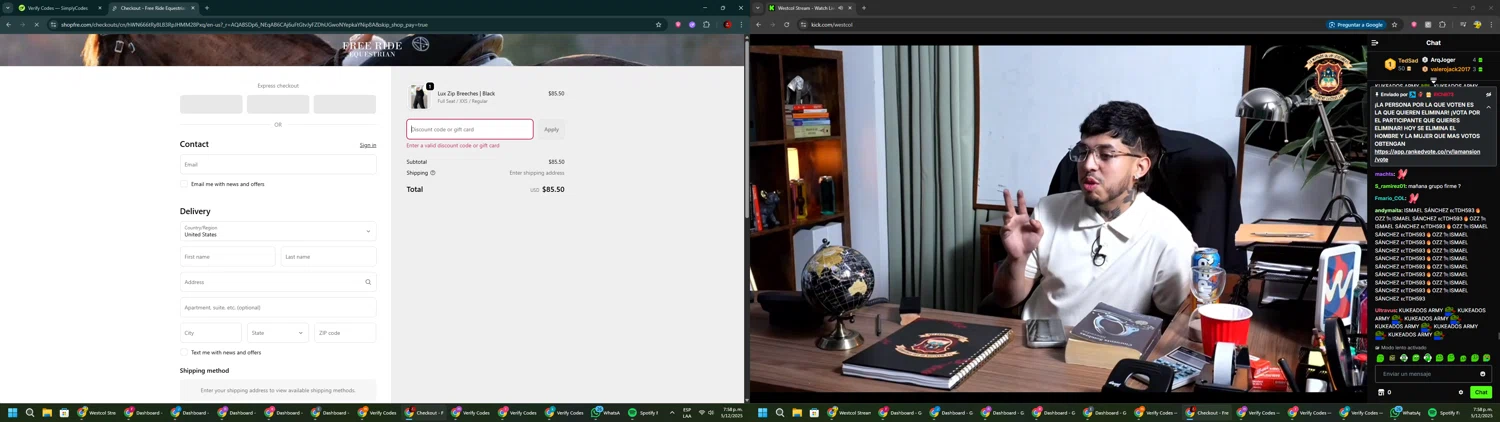Screen dimensions: 1500x422
Task: Collapse the pinned chat message chevron
Action: tap(1488, 107)
